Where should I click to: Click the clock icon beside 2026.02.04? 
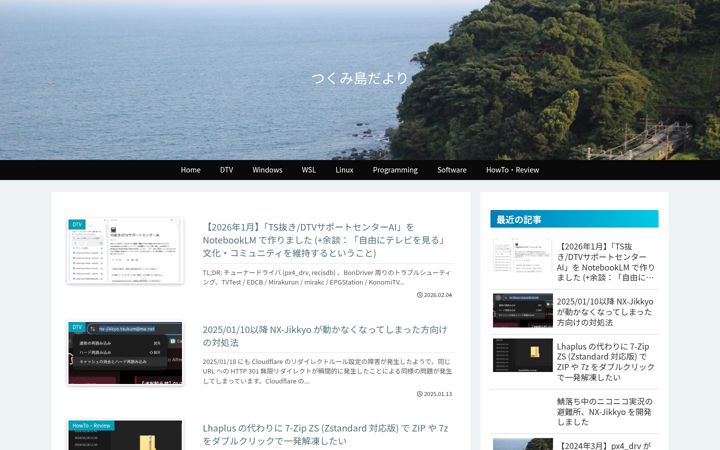tap(419, 295)
